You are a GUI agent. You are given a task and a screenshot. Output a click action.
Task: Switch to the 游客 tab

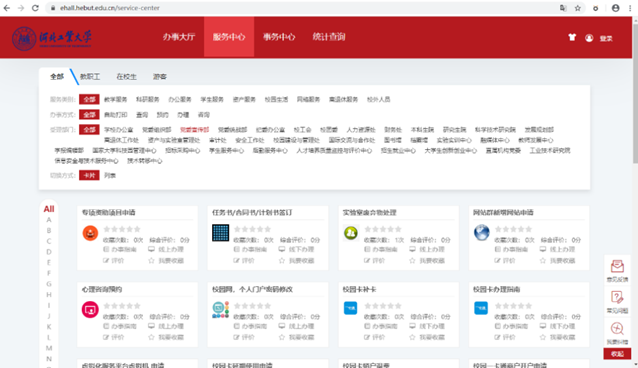click(160, 77)
